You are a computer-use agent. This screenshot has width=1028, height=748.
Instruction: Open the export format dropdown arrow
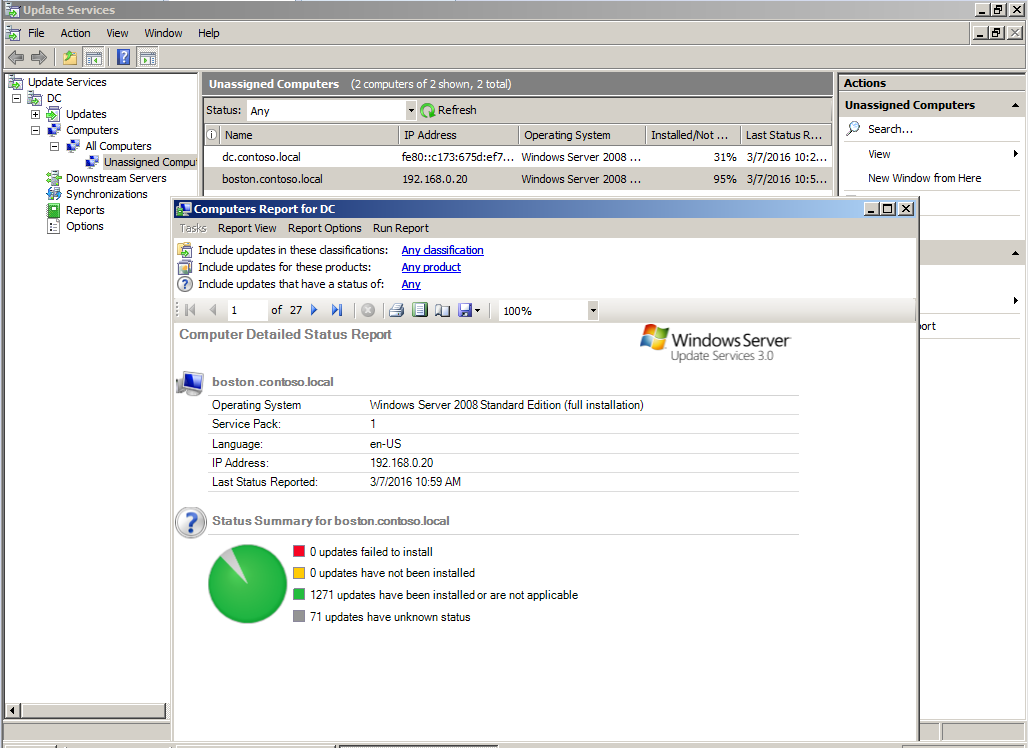[477, 311]
